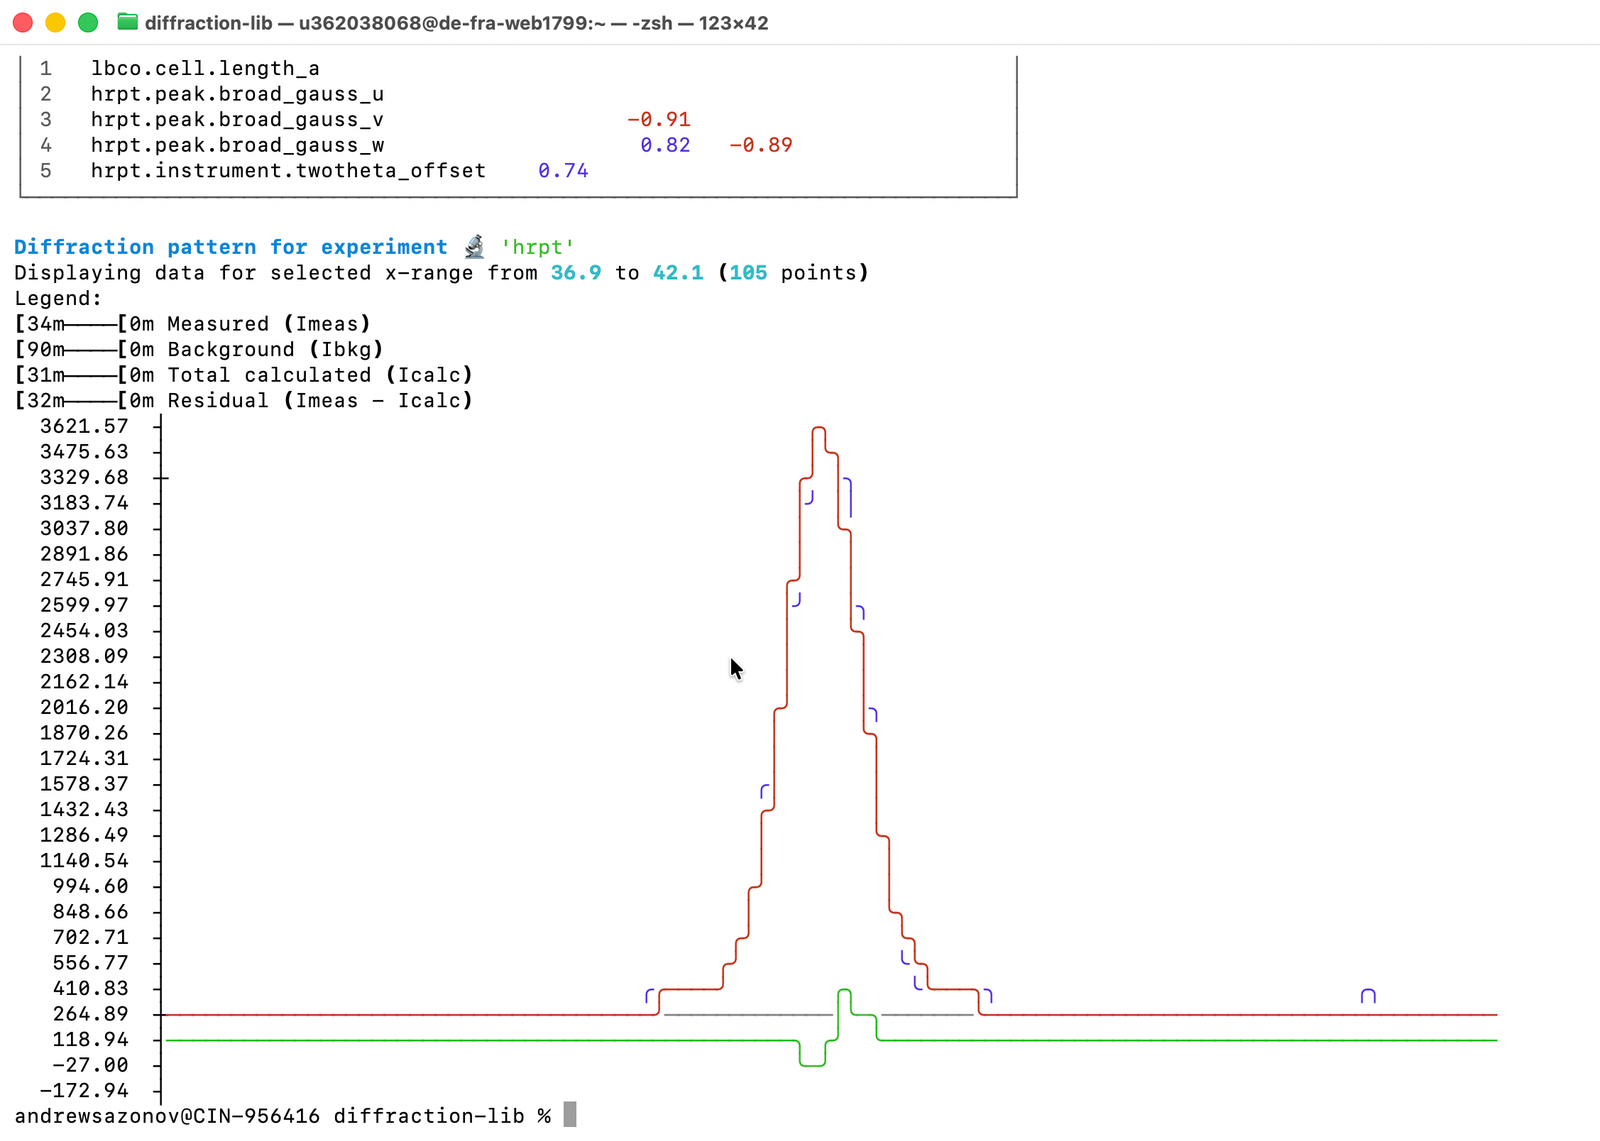This screenshot has width=1600, height=1141.
Task: Click the x-range end value 42.1
Action: tap(678, 273)
